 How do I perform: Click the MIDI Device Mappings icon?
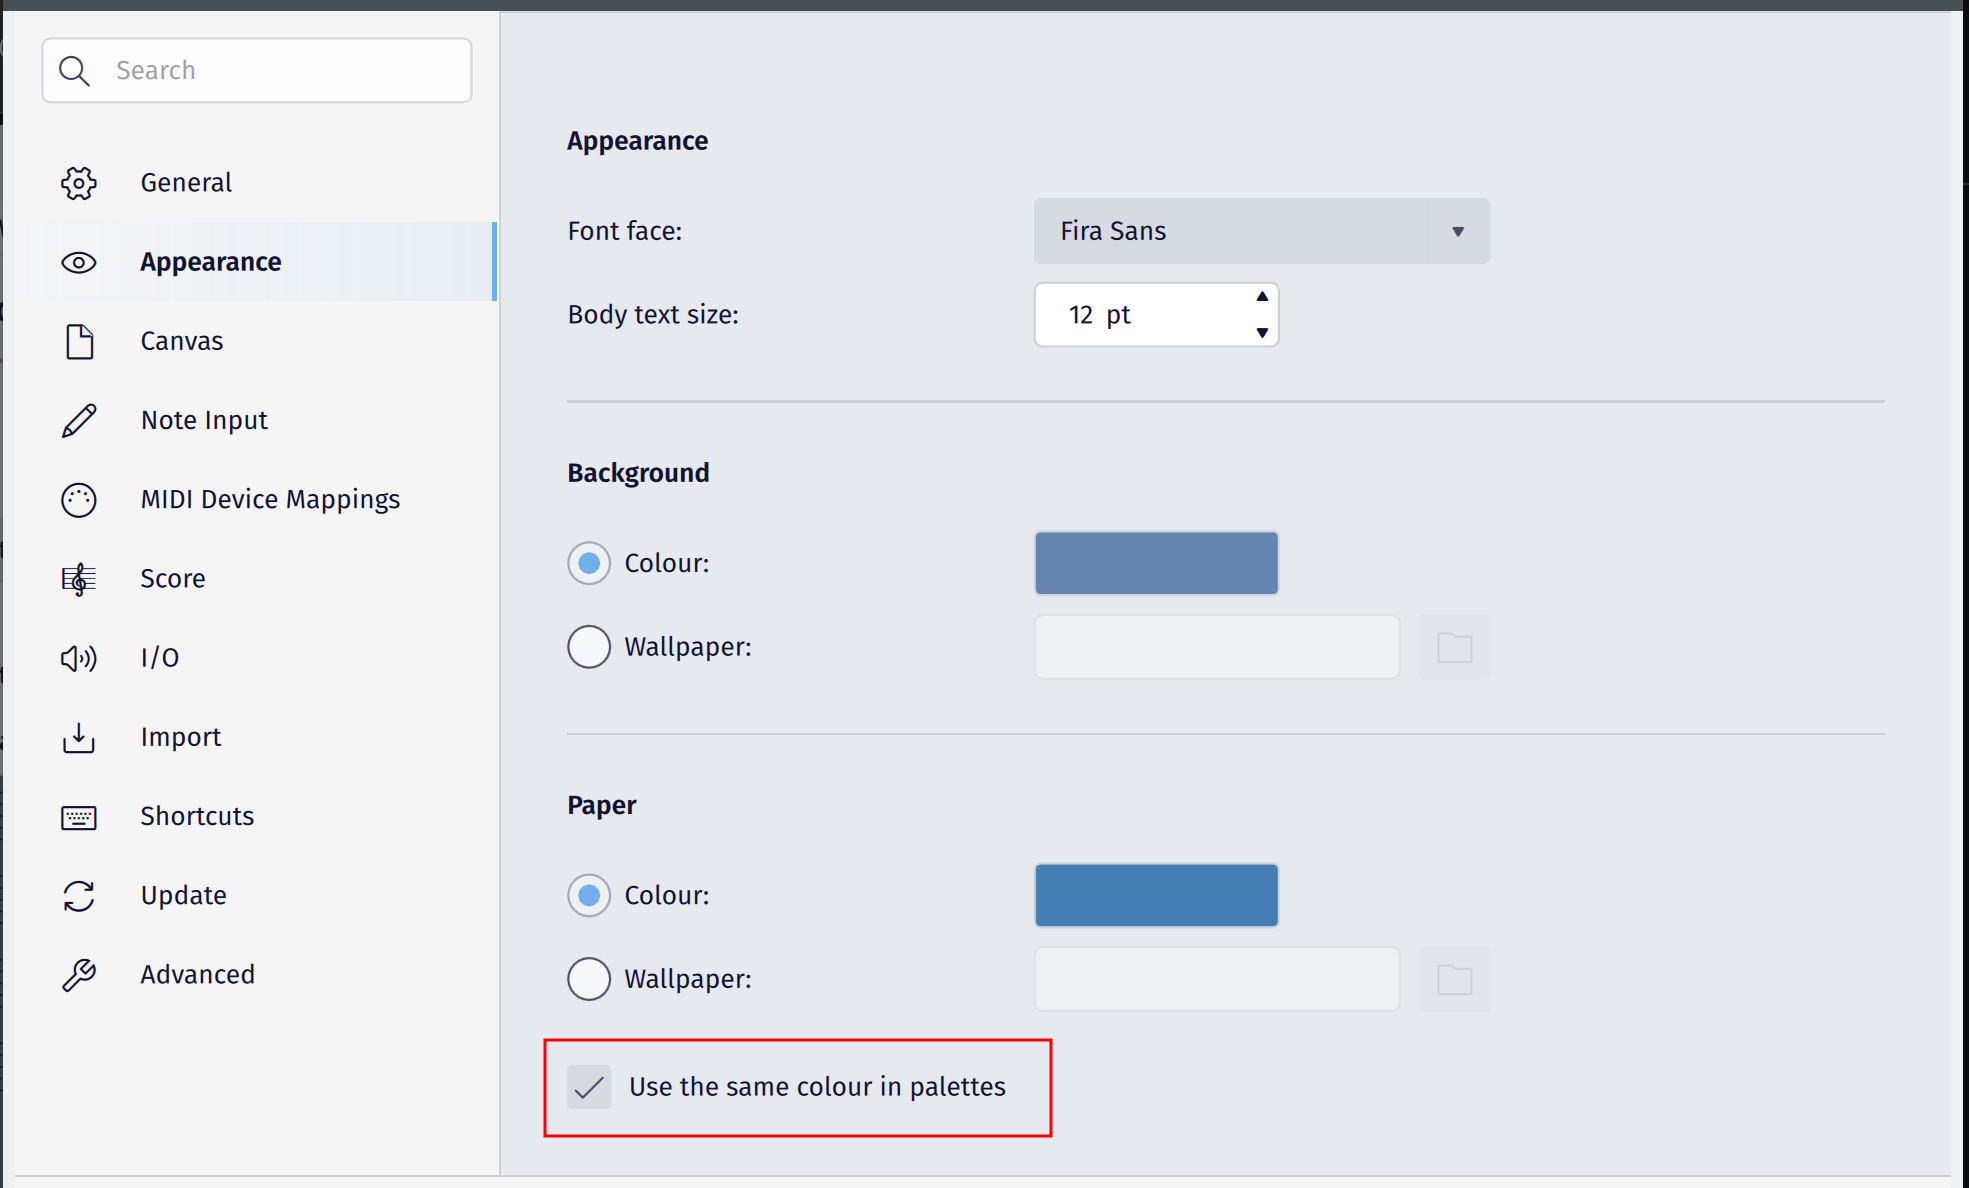(x=79, y=500)
